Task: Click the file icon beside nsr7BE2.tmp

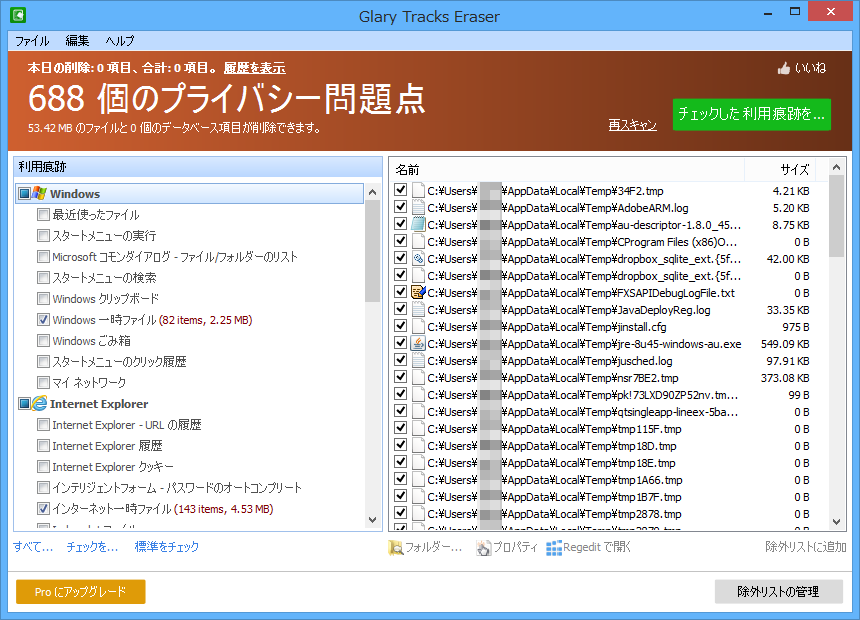Action: pyautogui.click(x=418, y=377)
